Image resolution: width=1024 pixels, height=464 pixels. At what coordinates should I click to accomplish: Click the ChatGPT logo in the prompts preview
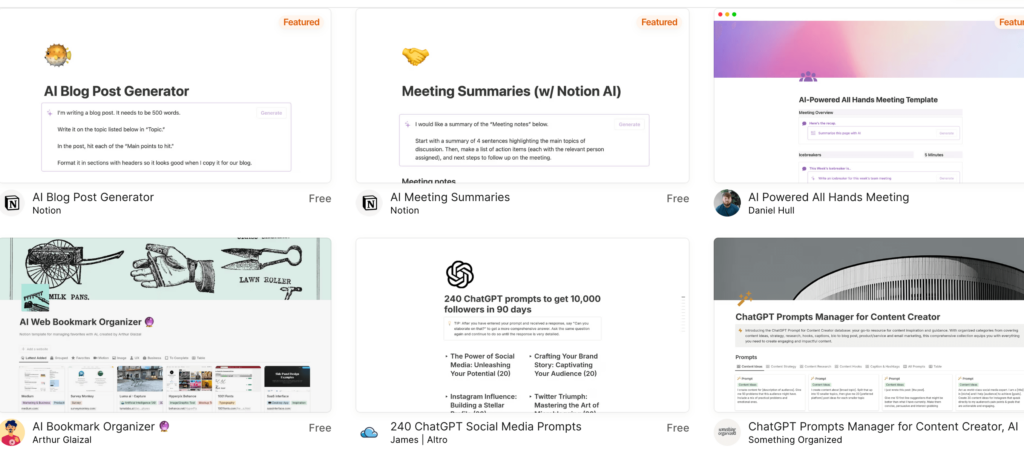[x=460, y=274]
